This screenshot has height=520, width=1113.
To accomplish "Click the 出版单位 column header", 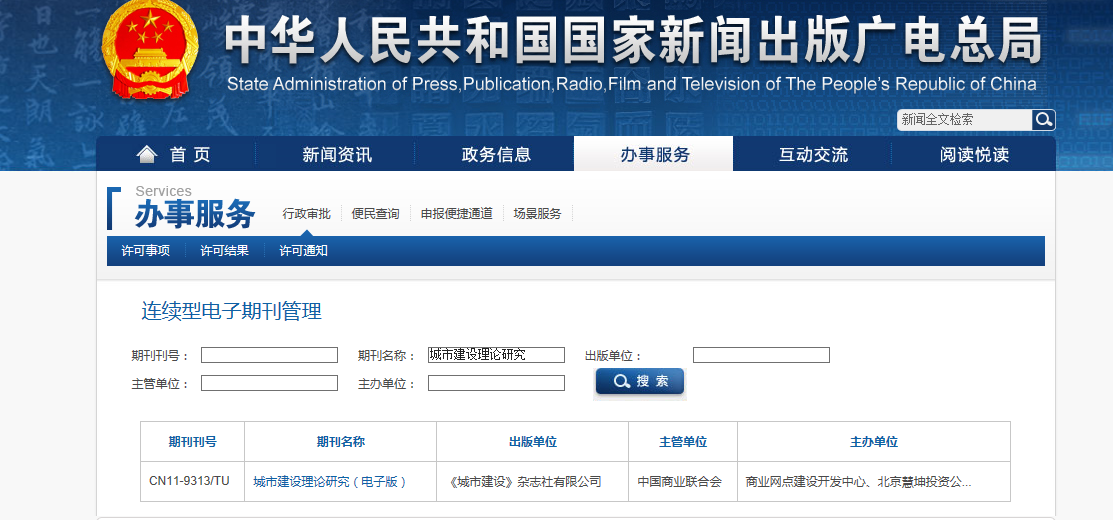I will [532, 442].
